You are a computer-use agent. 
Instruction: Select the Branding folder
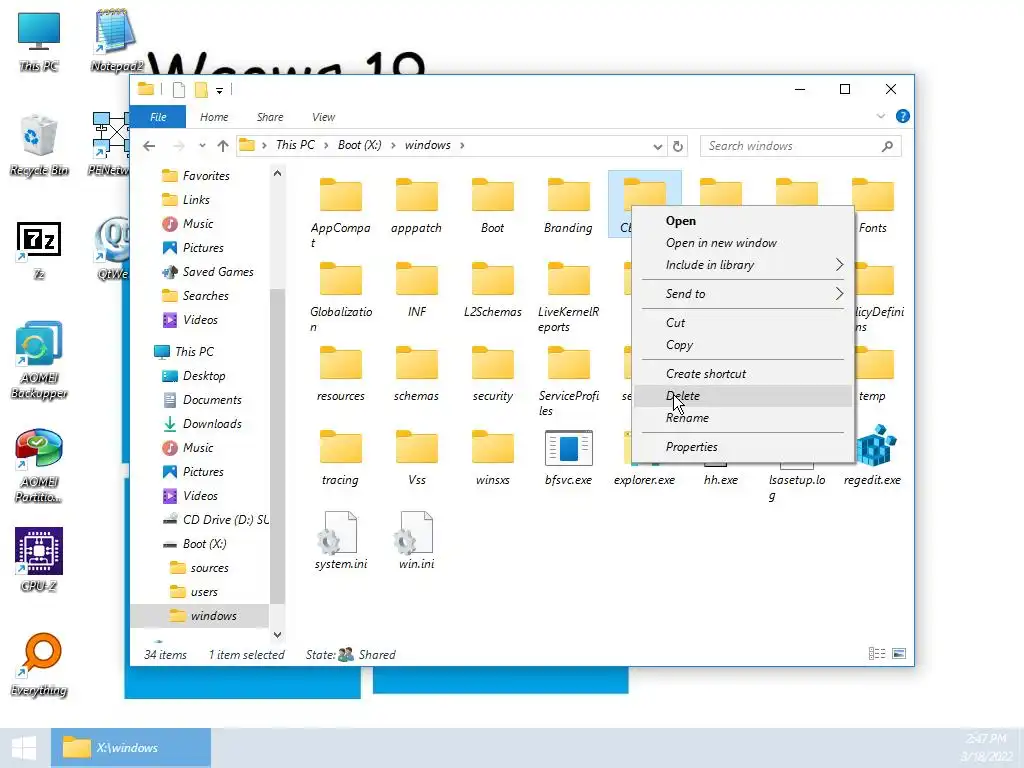[568, 205]
